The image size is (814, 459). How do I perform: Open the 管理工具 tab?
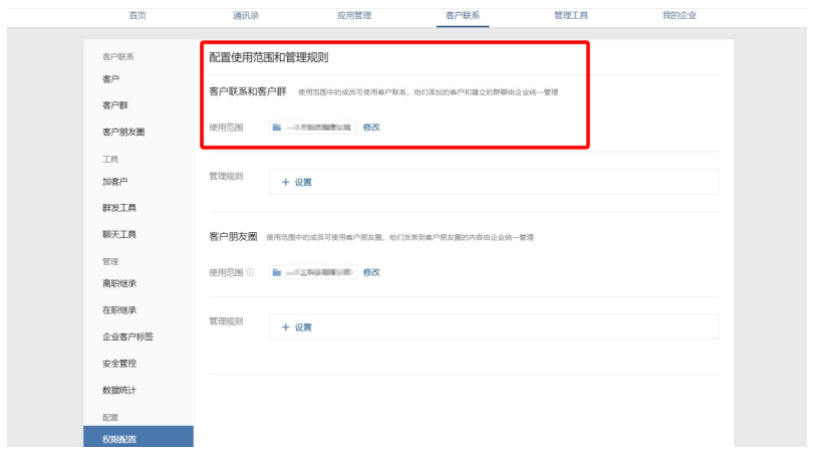coord(571,16)
